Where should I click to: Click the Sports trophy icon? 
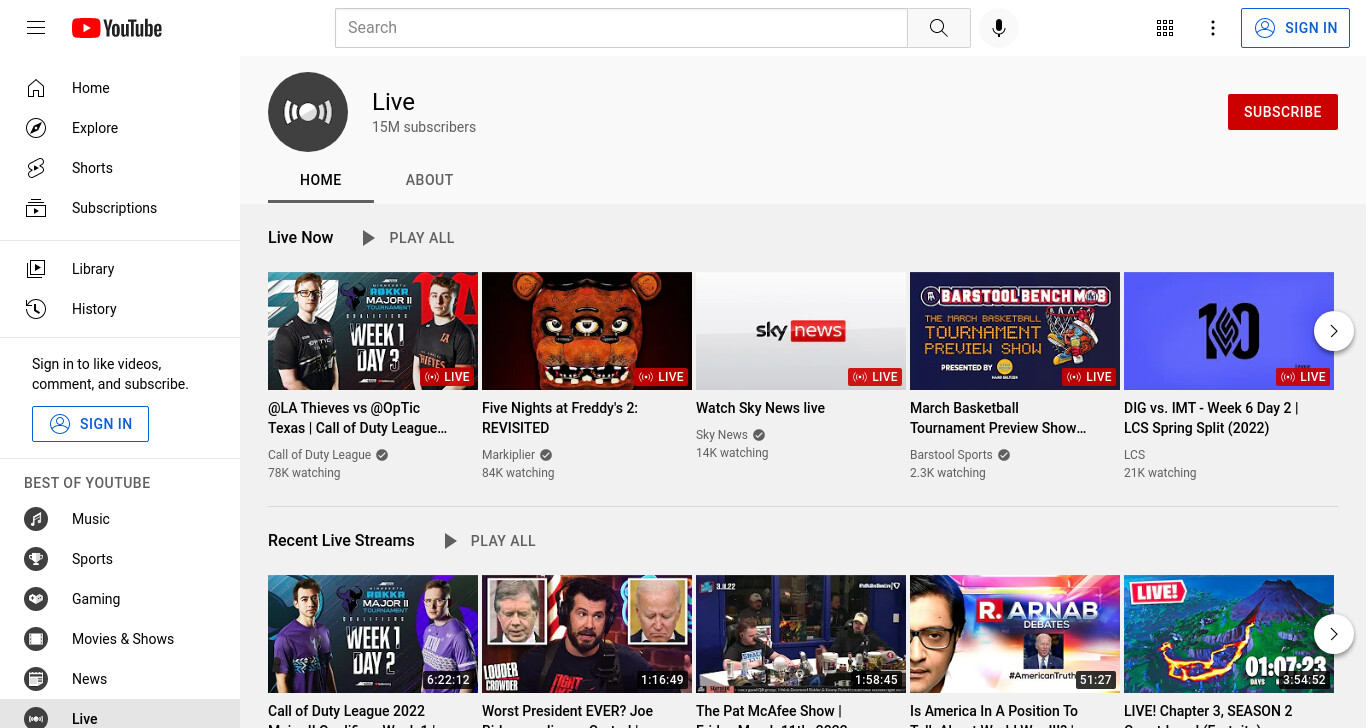point(36,559)
